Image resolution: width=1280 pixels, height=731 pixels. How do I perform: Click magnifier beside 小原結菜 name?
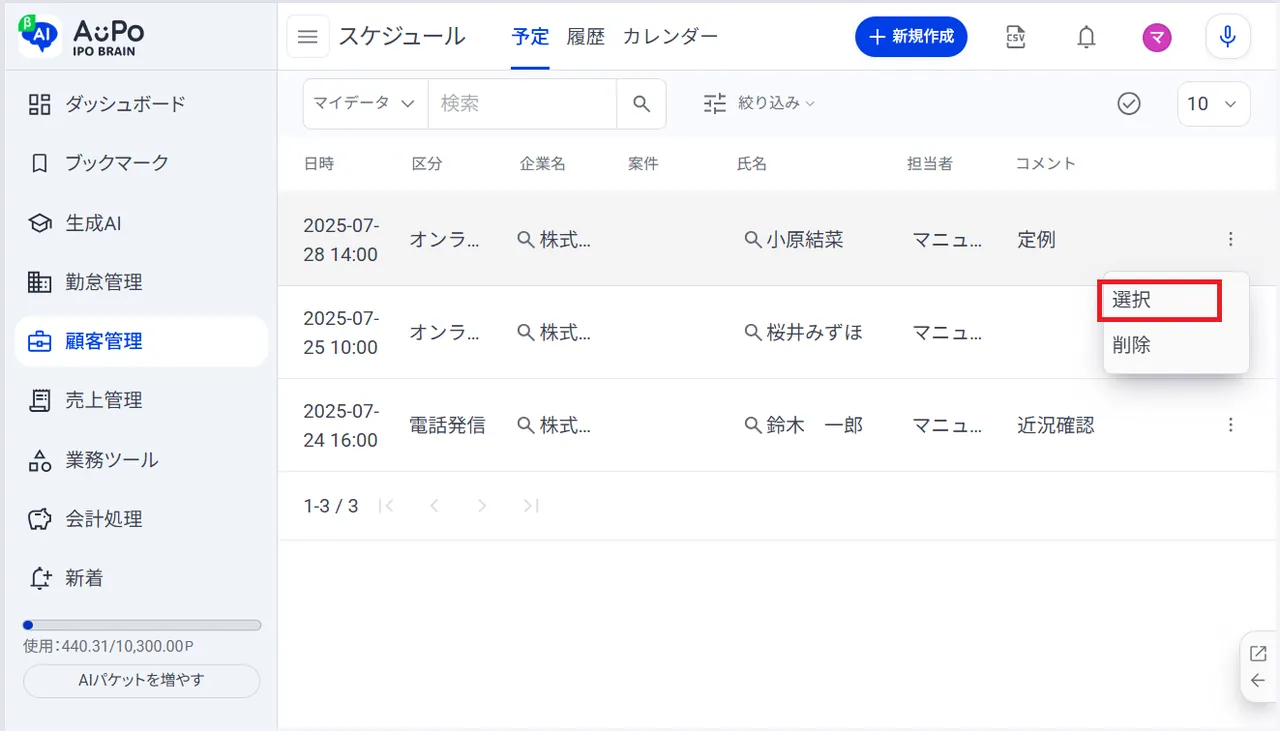click(753, 239)
